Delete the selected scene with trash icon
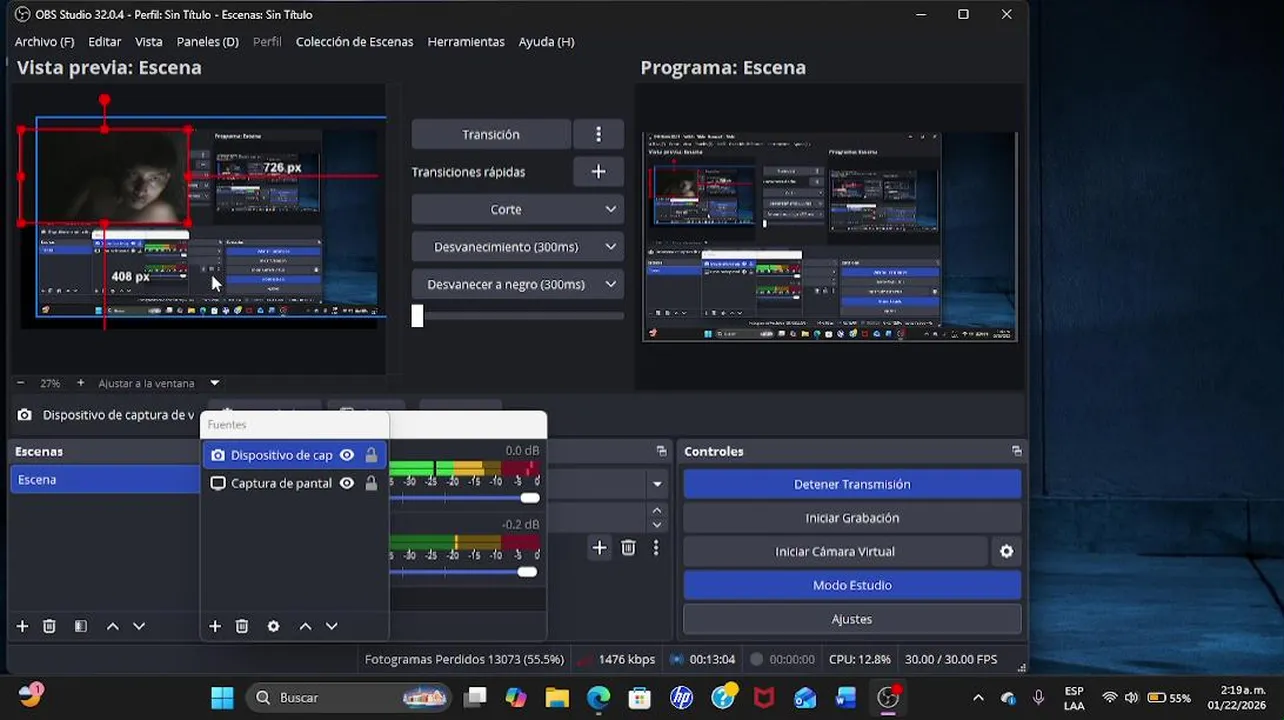This screenshot has height=720, width=1284. coord(49,626)
